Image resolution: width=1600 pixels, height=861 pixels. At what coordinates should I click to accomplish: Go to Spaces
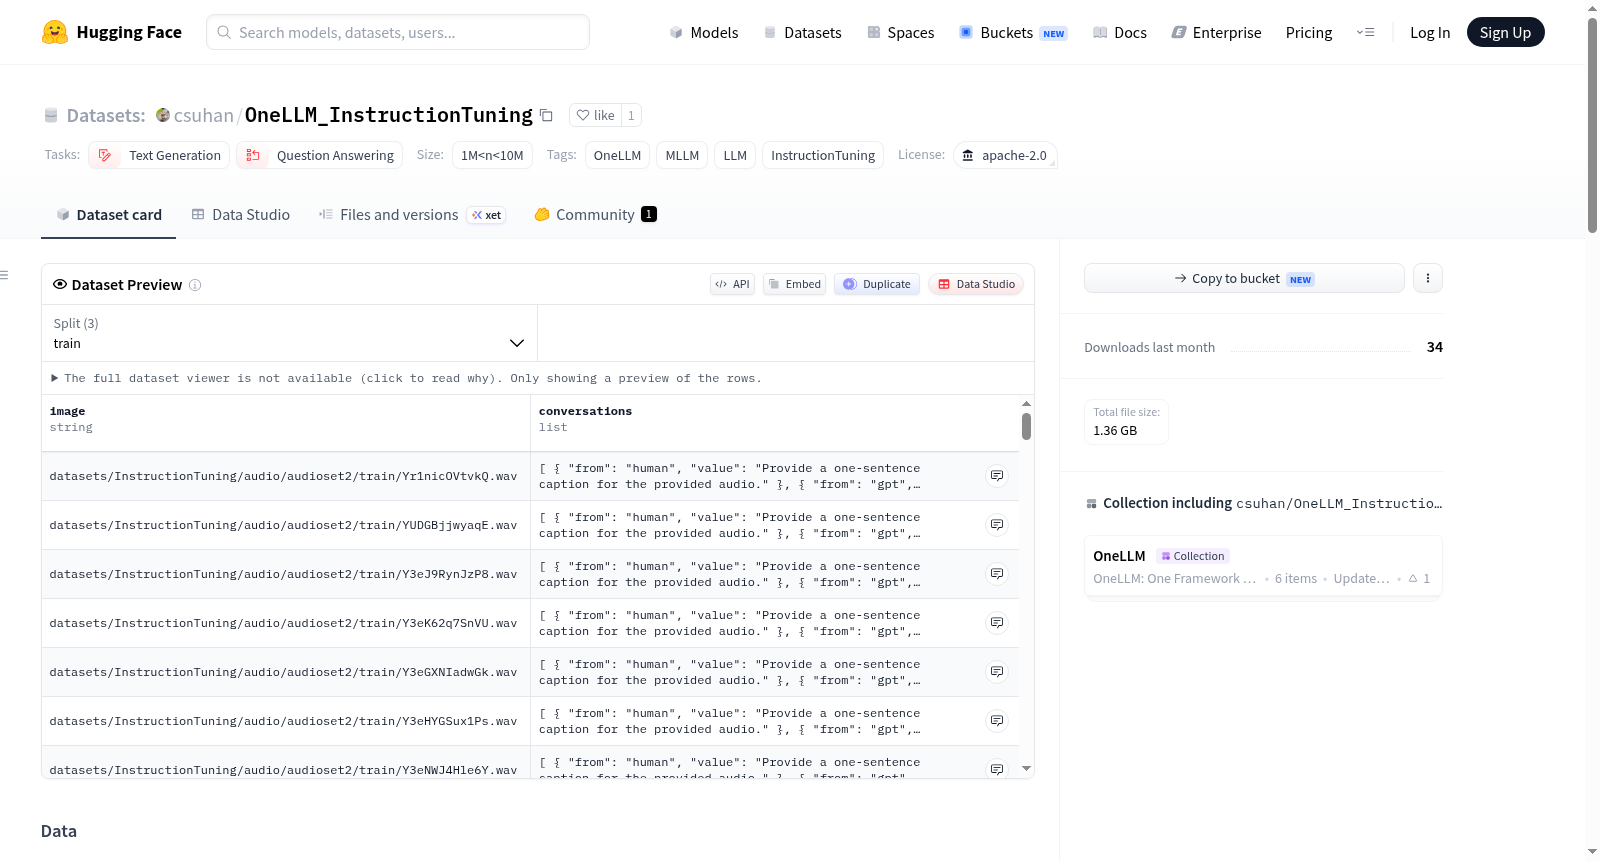click(x=900, y=32)
